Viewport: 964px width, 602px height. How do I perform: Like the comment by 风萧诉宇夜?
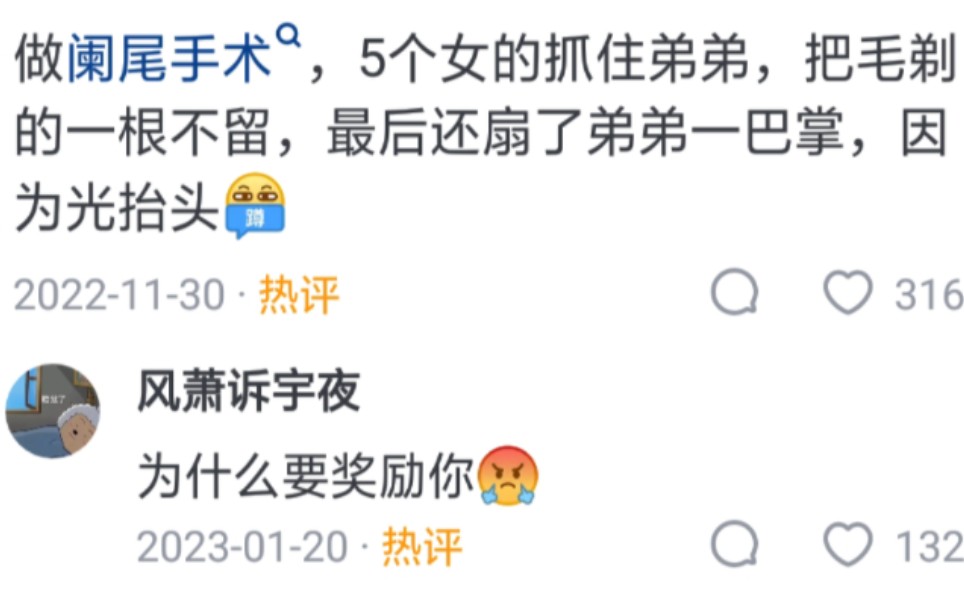click(848, 545)
